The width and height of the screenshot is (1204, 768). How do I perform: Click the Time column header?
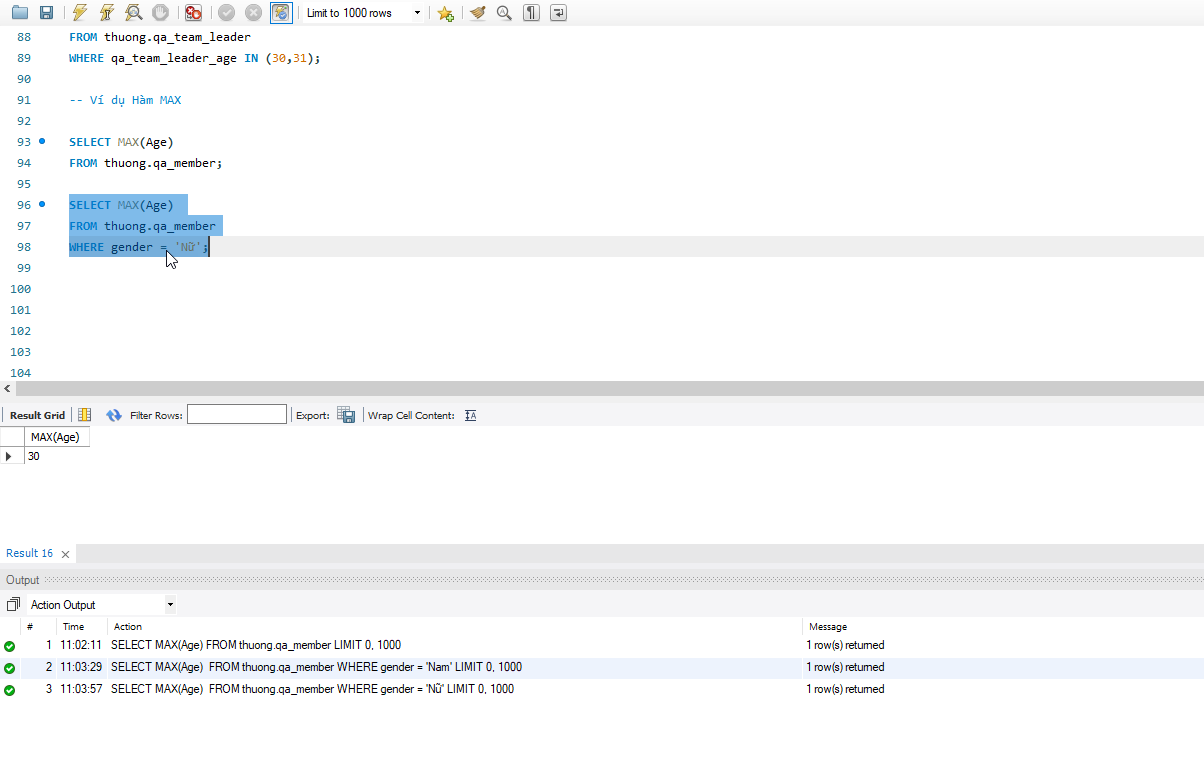tap(73, 626)
